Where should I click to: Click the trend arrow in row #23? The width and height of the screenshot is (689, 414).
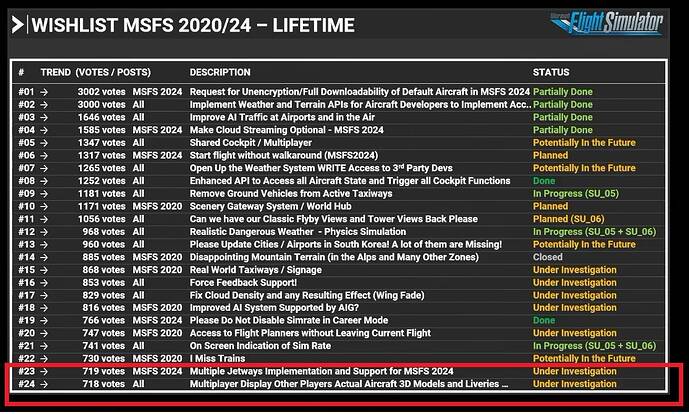coord(44,372)
